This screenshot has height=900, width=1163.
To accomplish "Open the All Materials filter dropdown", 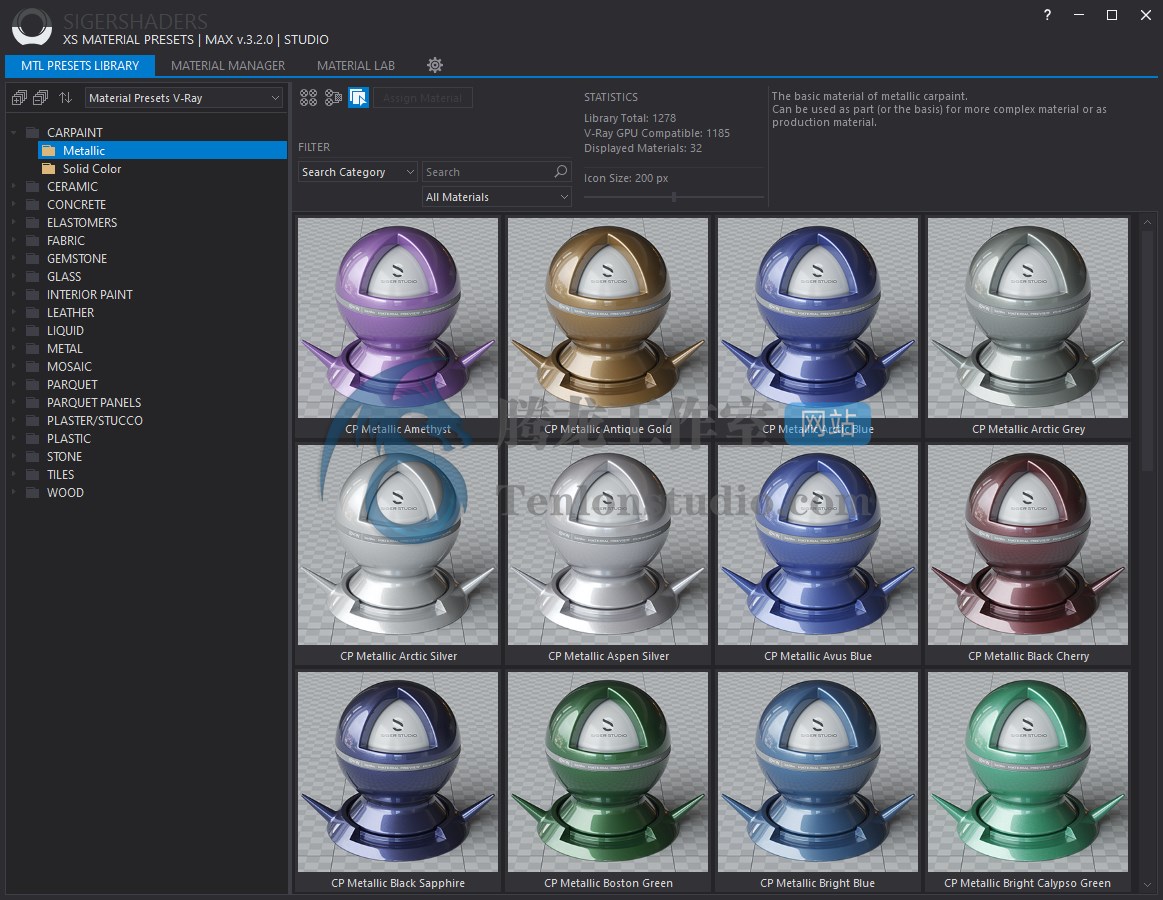I will 496,197.
